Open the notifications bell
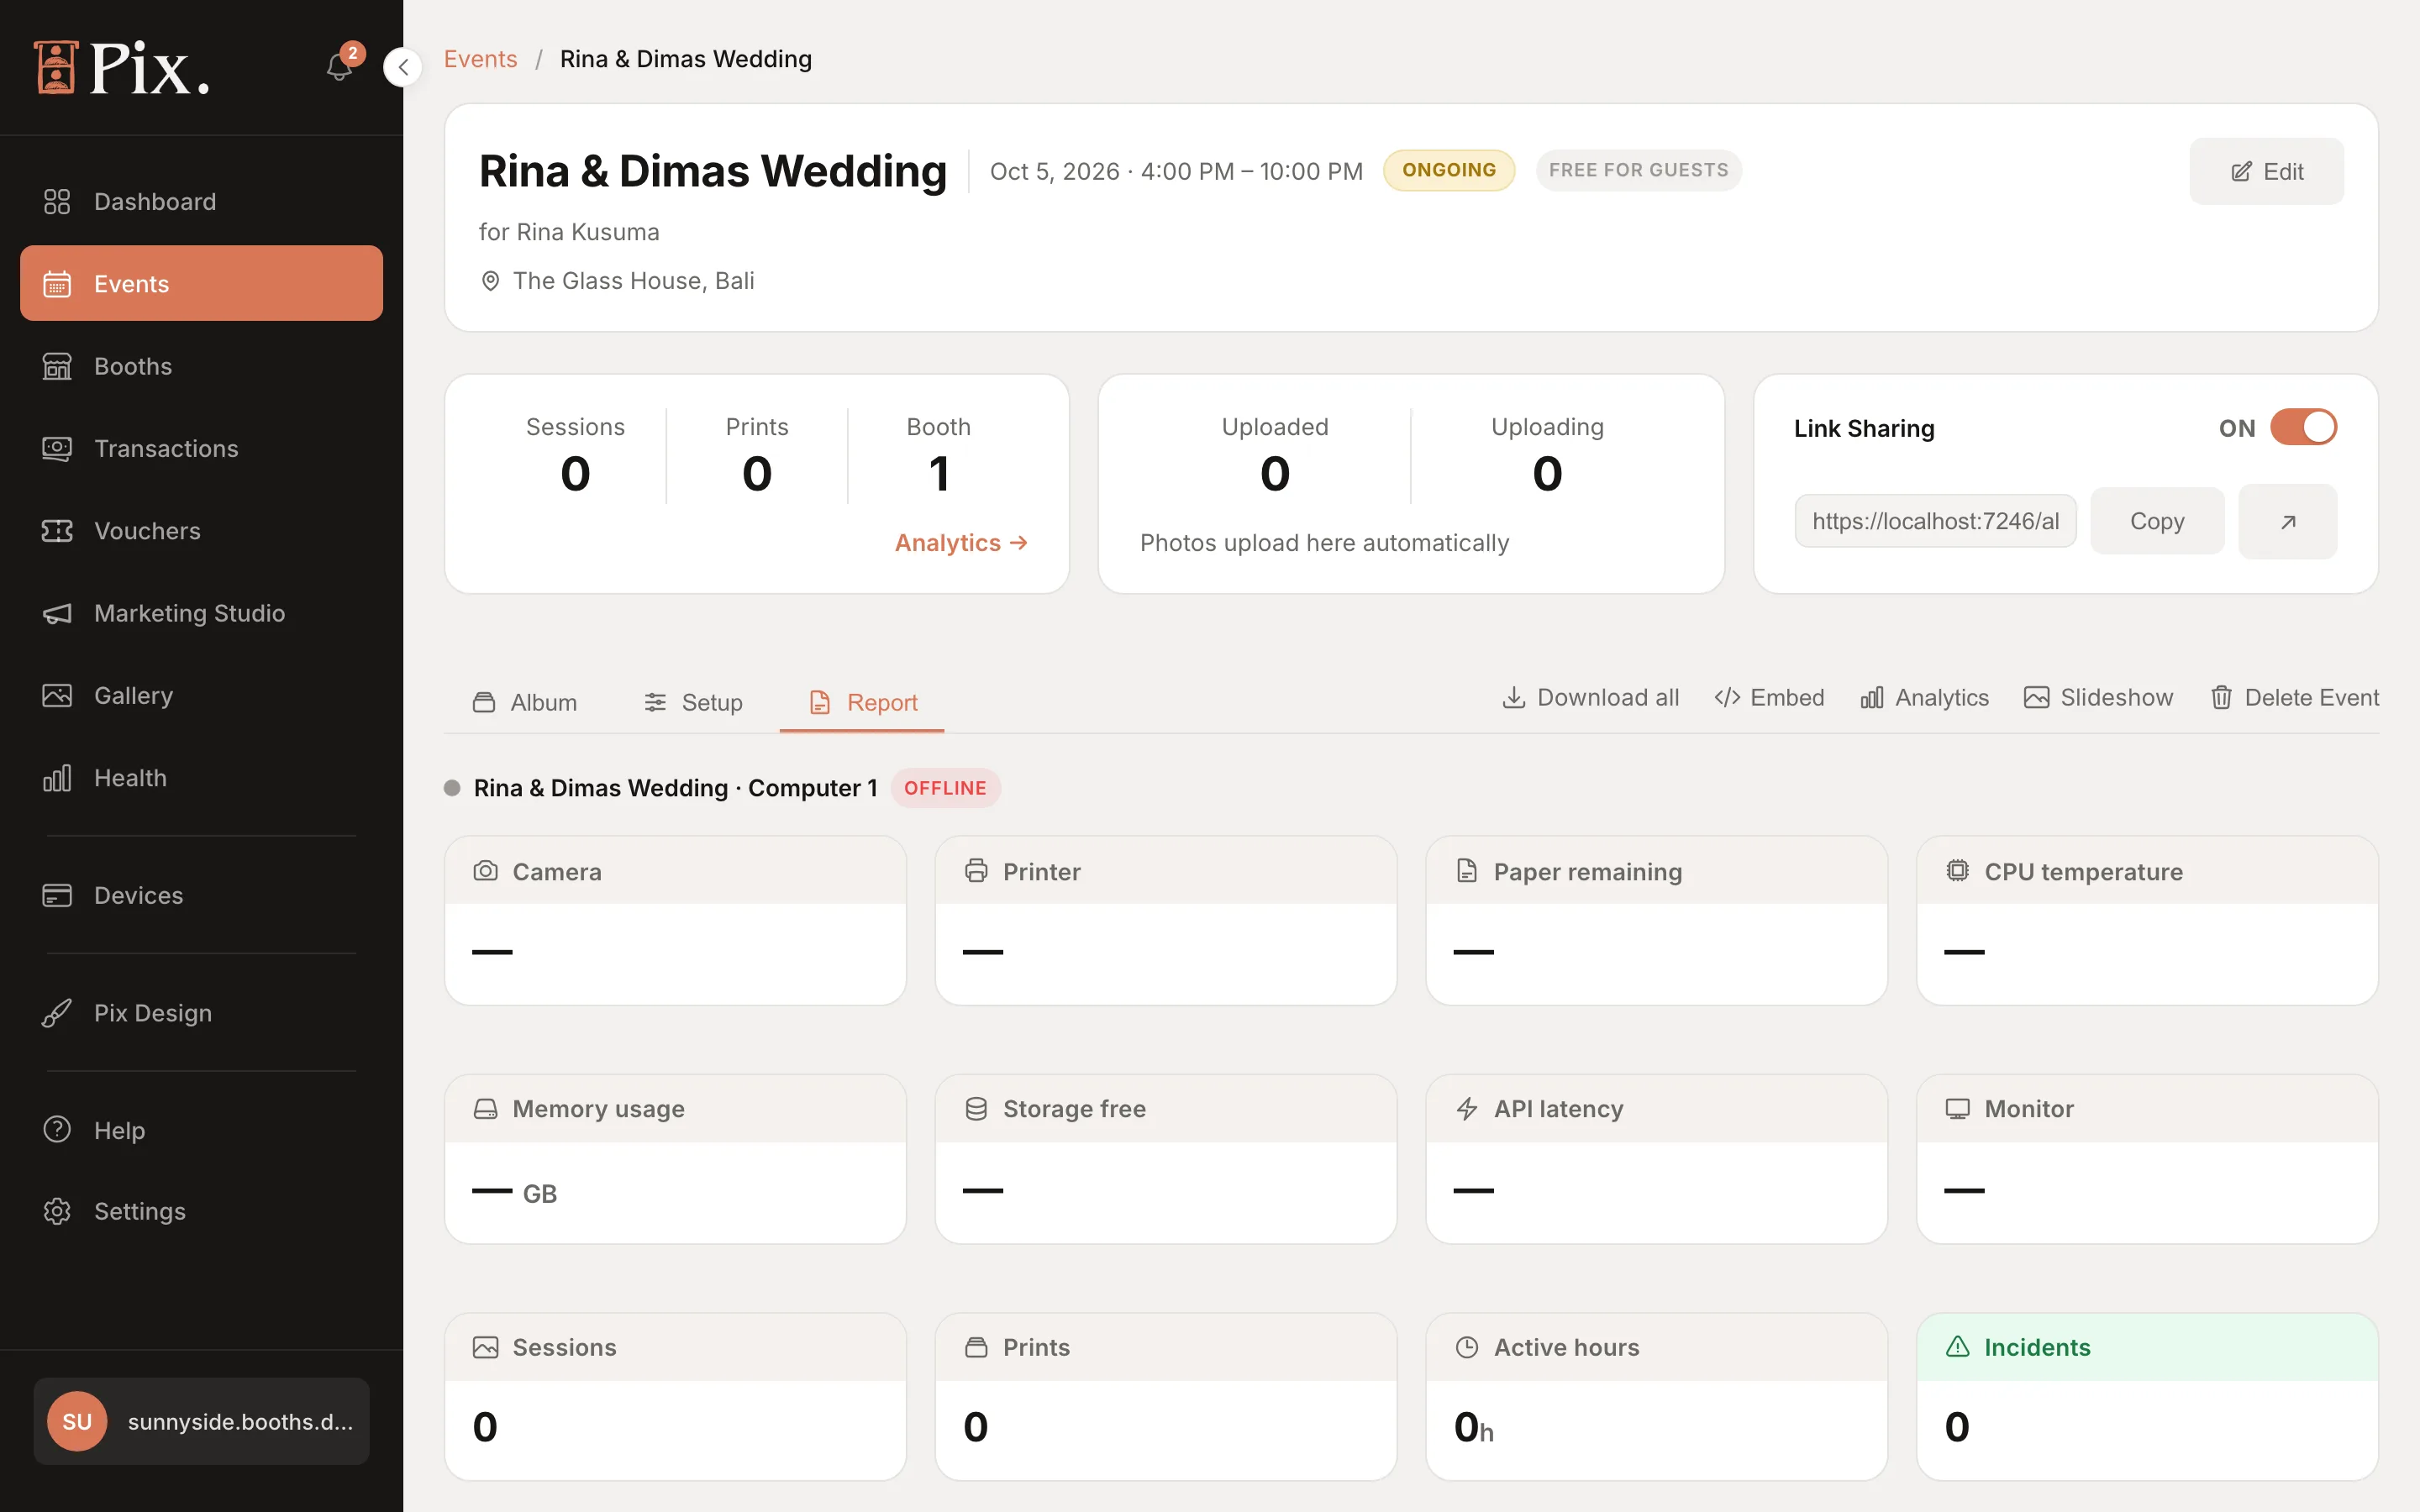The width and height of the screenshot is (2420, 1512). (340, 66)
